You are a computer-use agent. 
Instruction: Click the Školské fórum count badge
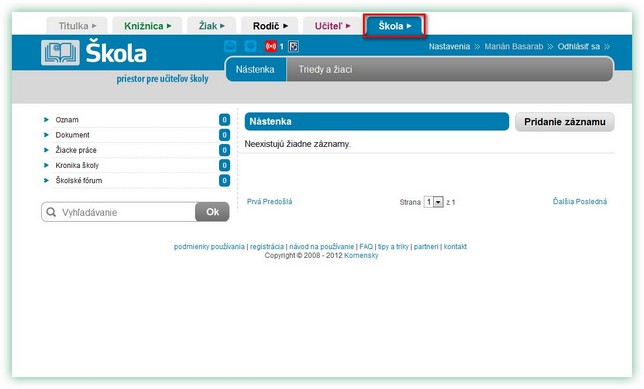pos(224,180)
